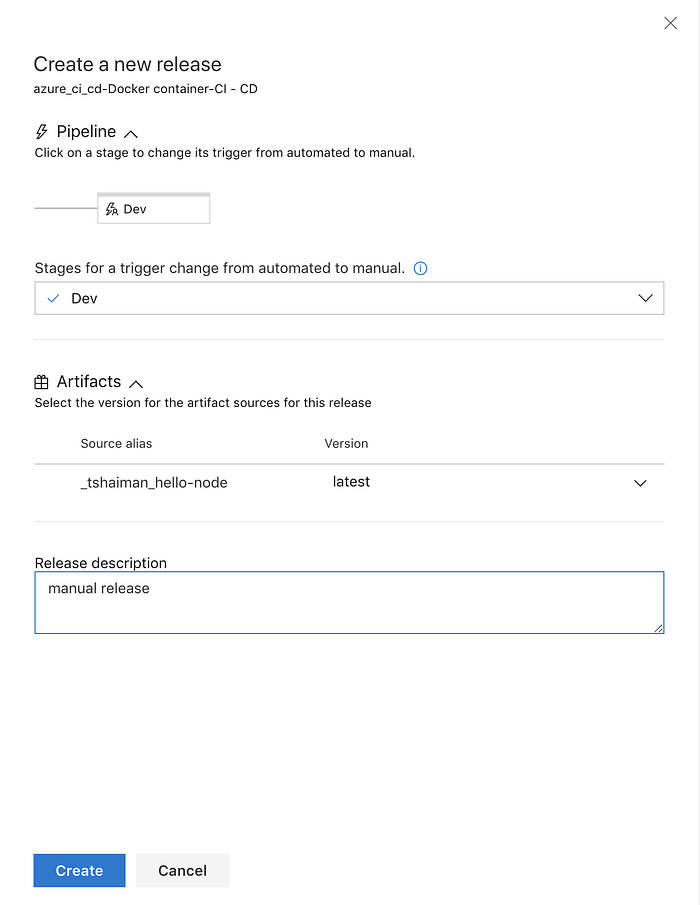Toggle the Dev checkmark in stages field
Screen dimensions: 700x905
(x=53, y=298)
